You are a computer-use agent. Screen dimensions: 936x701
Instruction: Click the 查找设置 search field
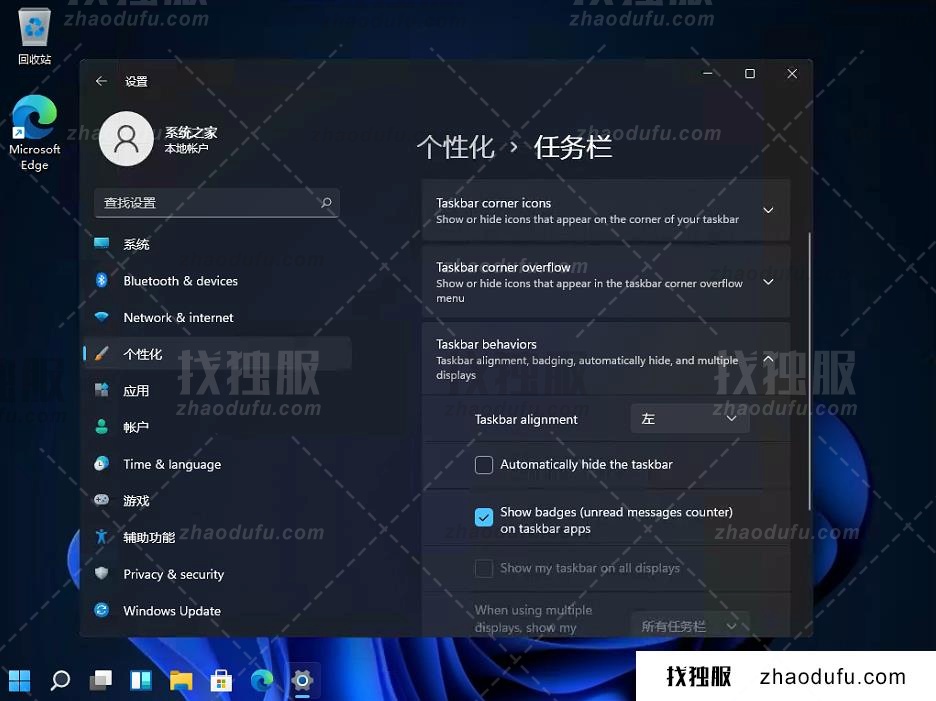[x=217, y=203]
